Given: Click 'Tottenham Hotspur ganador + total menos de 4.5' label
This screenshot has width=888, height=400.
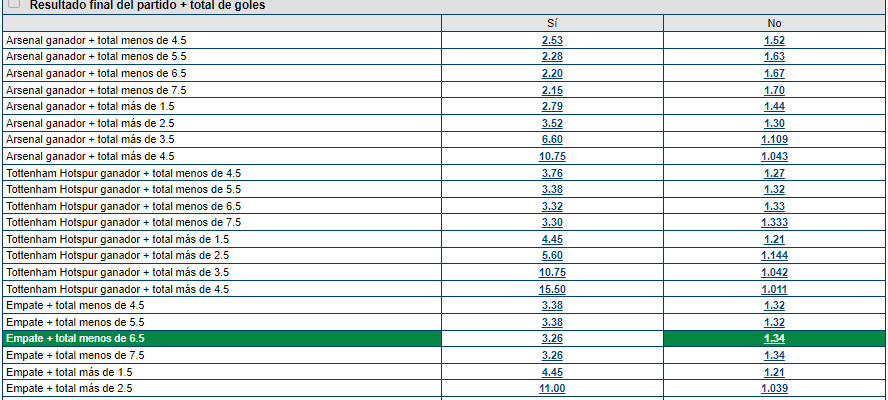Looking at the screenshot, I should pyautogui.click(x=123, y=173).
